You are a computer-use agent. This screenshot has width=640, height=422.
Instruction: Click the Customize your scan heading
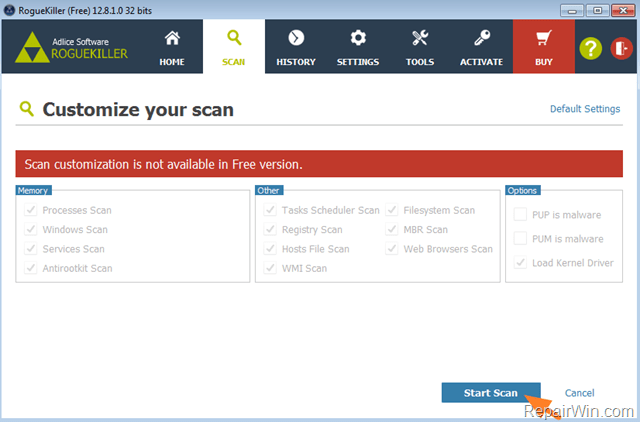click(138, 110)
